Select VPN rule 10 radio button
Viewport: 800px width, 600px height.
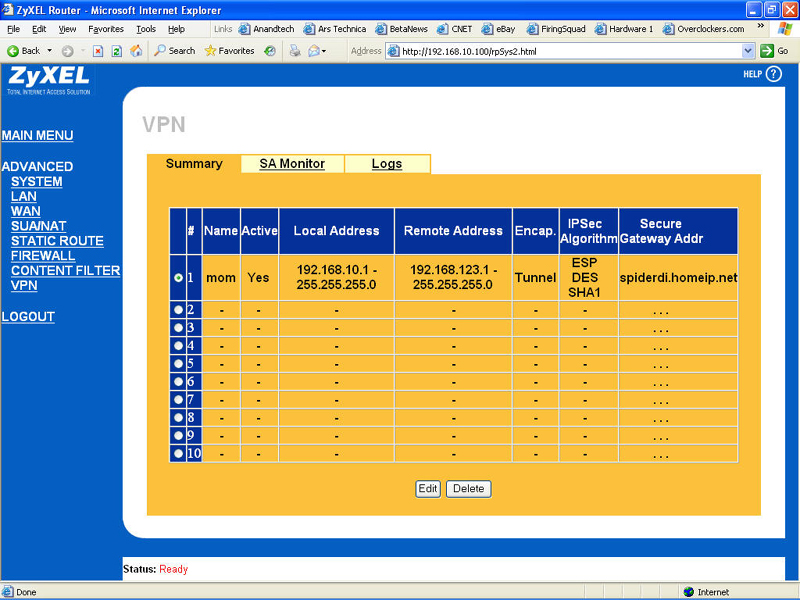coord(178,453)
